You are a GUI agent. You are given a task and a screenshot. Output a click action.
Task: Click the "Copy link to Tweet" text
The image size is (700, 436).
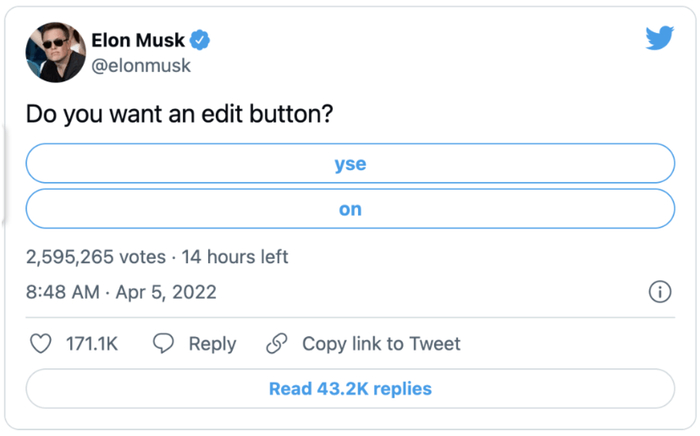[x=381, y=344]
